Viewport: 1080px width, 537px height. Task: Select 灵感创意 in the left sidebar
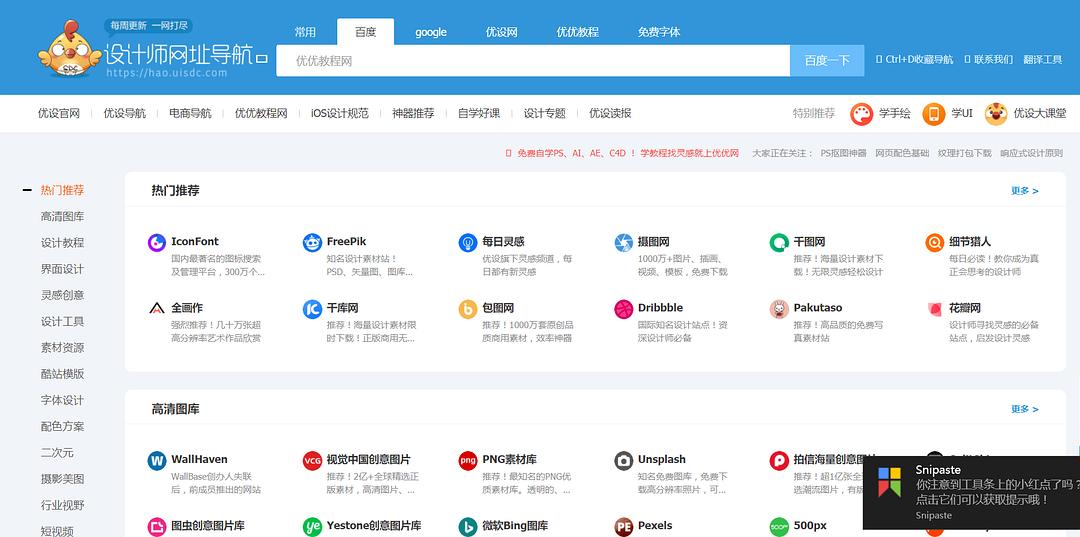click(63, 295)
